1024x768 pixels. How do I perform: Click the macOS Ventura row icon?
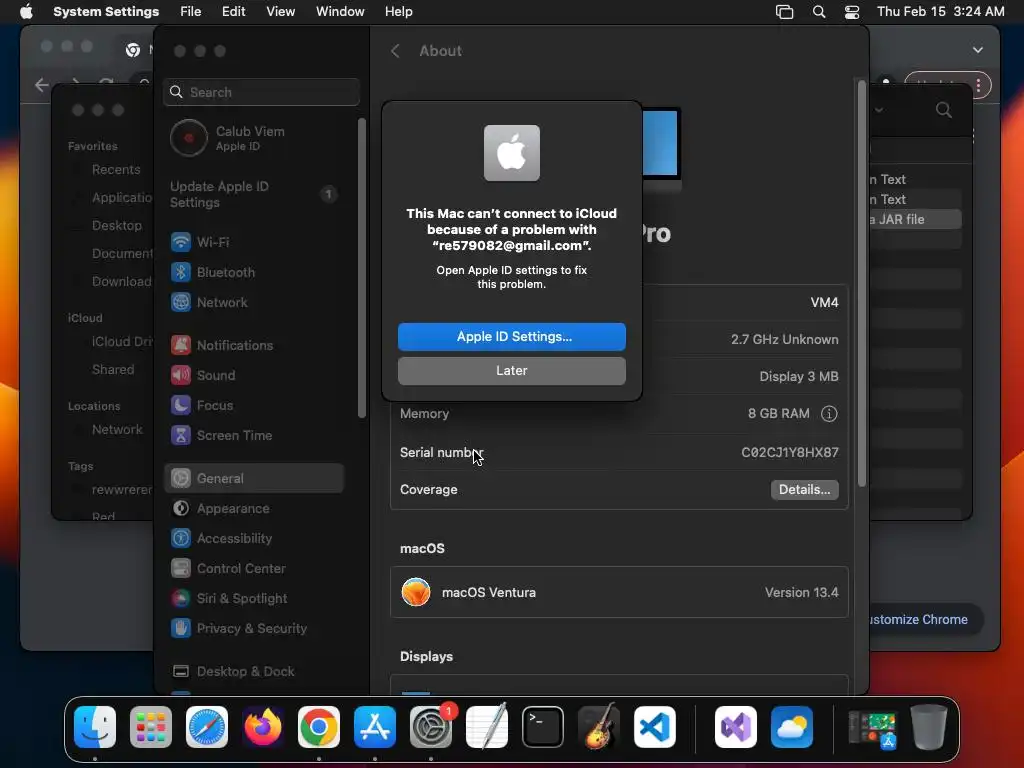[x=416, y=592]
